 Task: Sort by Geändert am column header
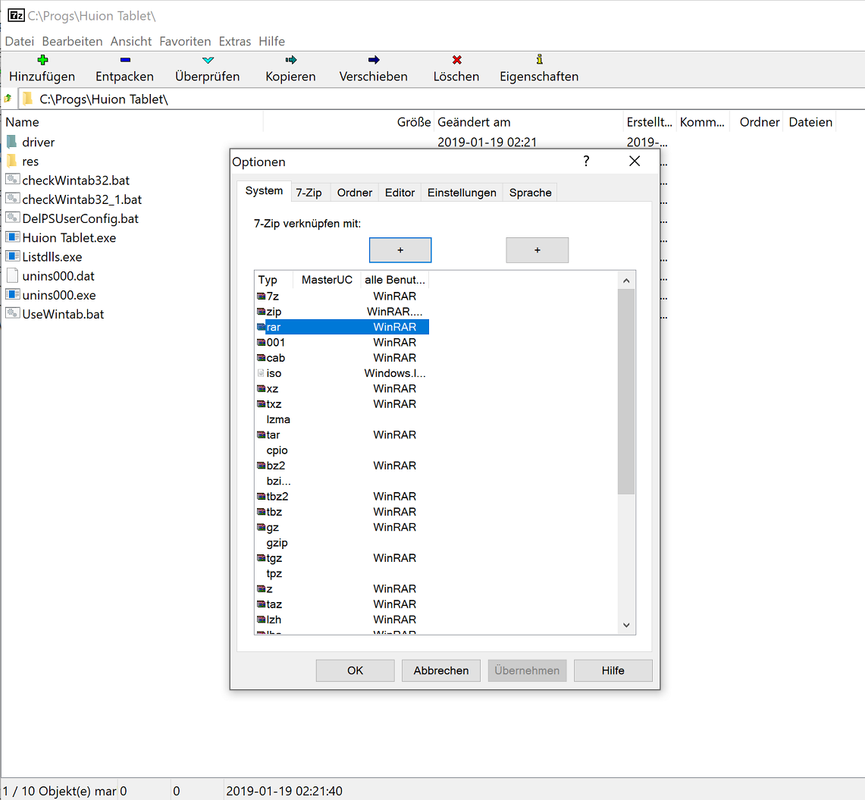pyautogui.click(x=528, y=122)
